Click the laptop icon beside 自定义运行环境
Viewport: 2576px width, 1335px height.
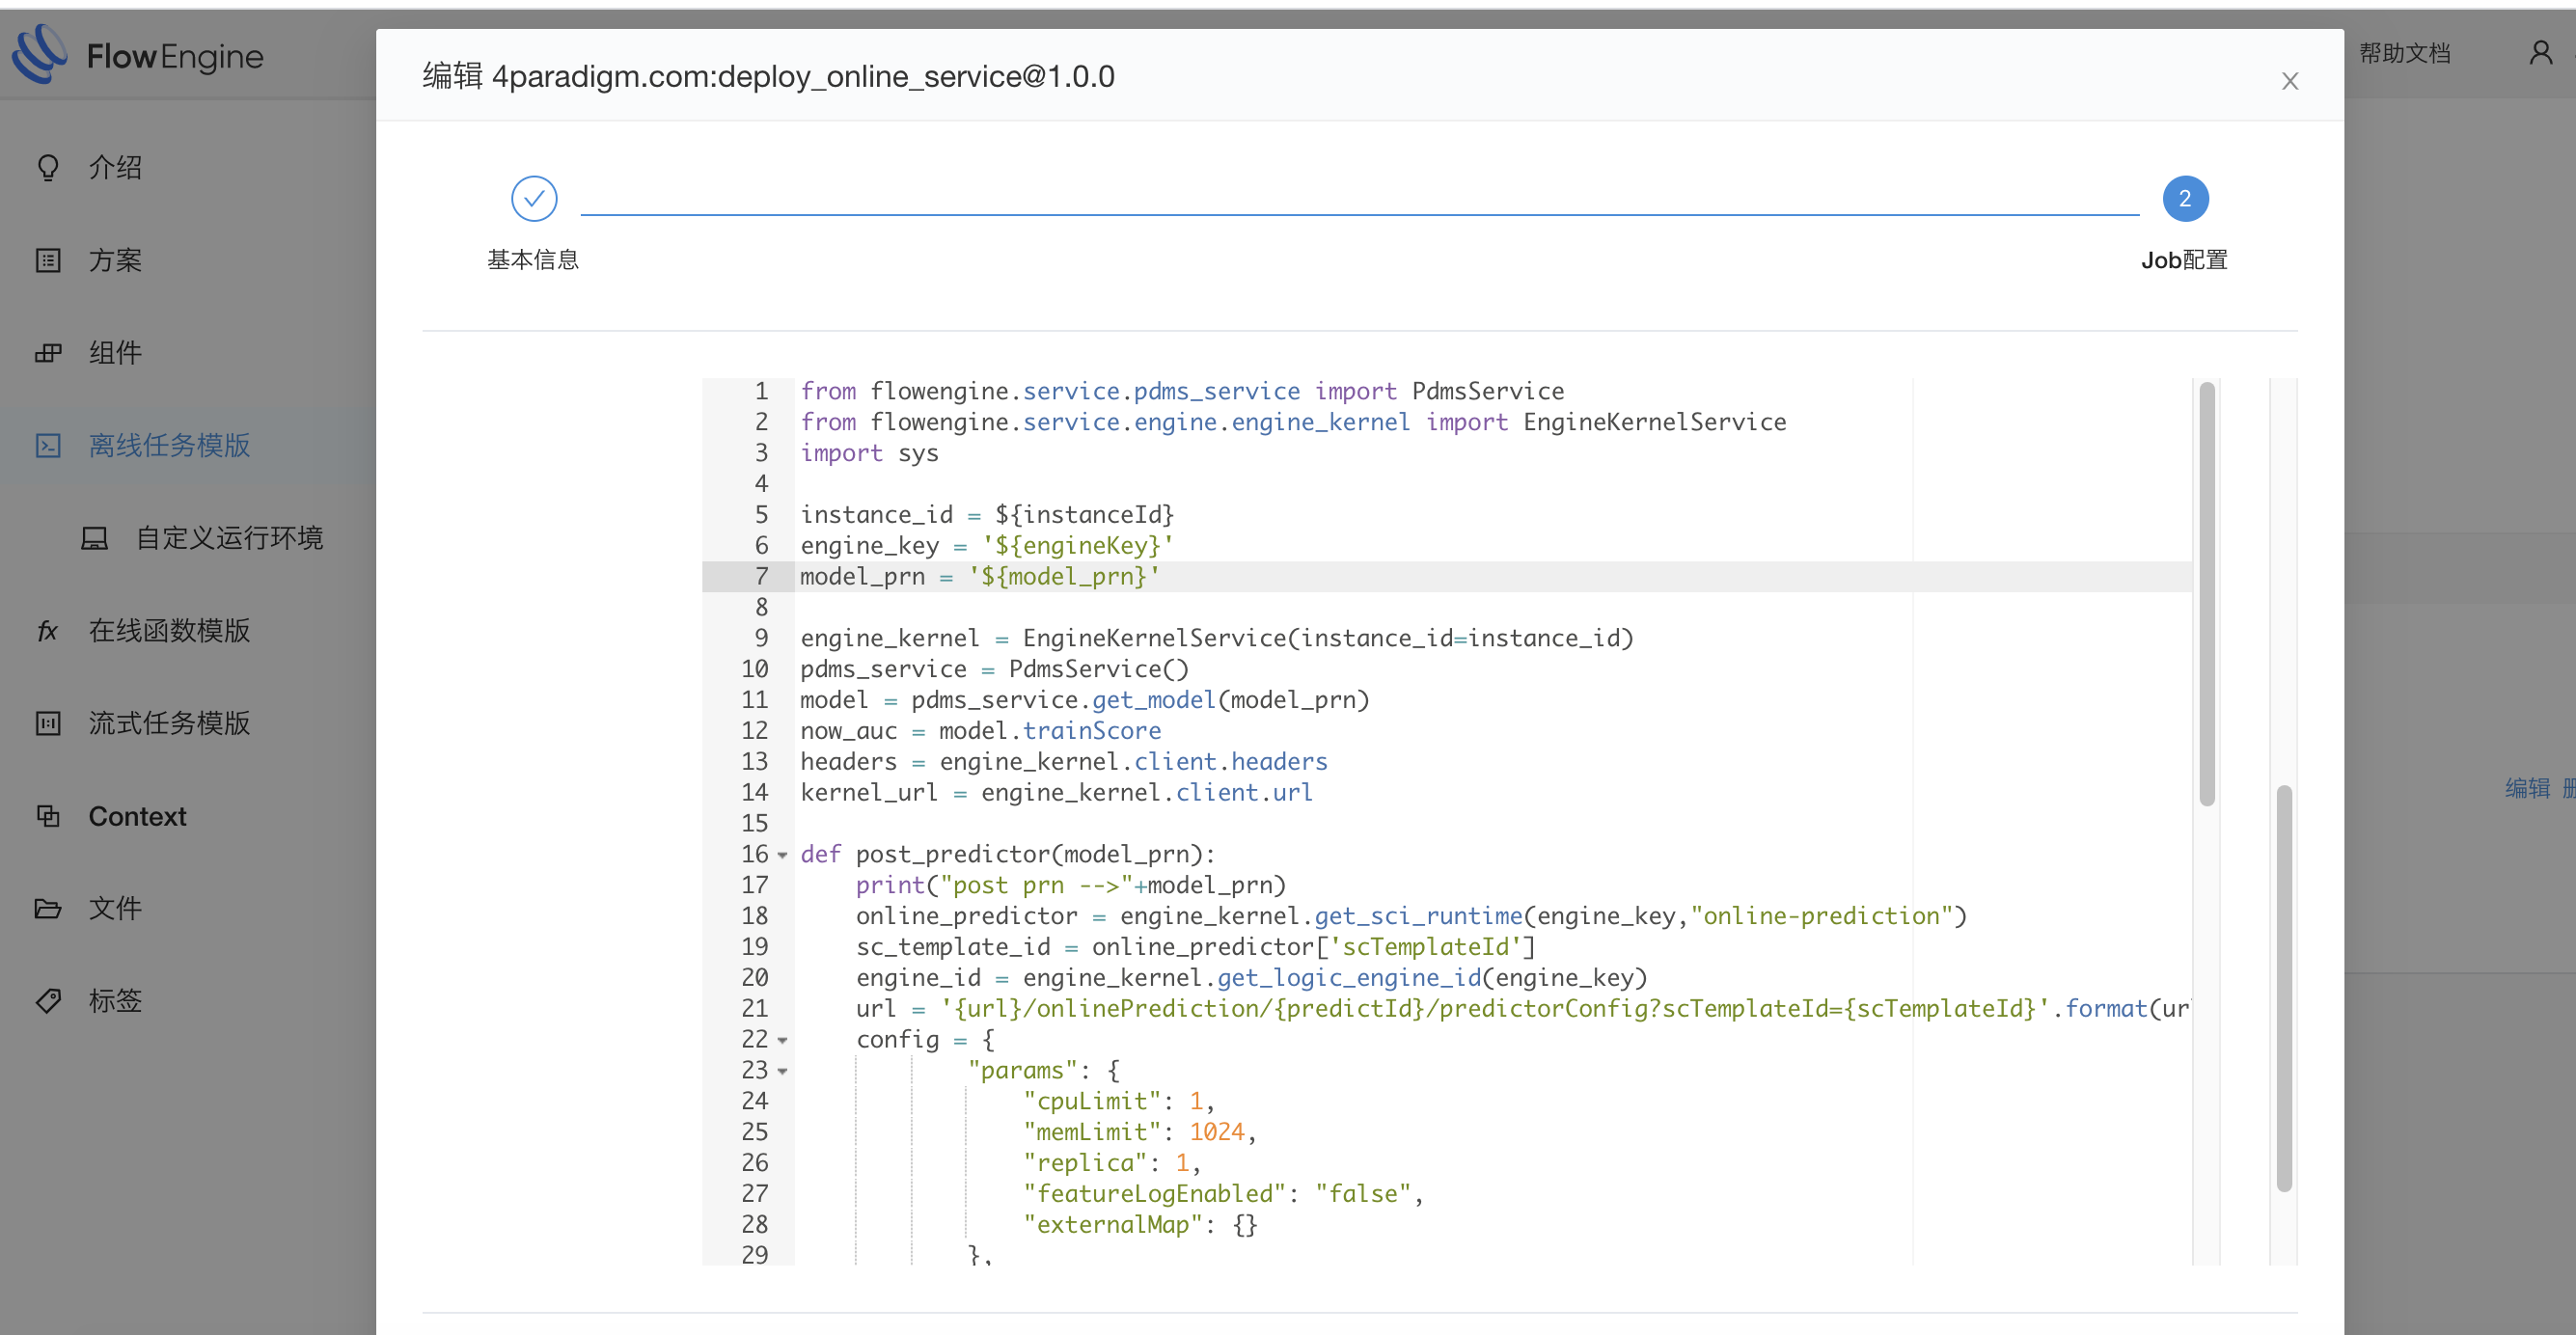coord(95,538)
